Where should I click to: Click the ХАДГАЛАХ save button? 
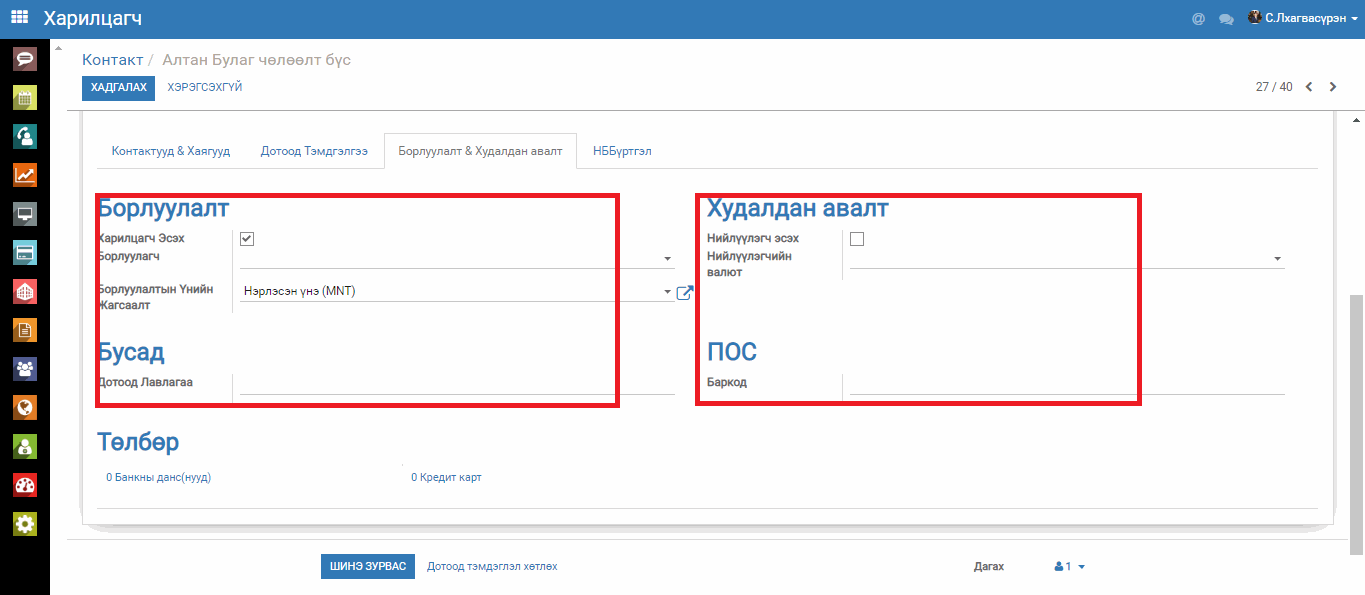tap(119, 88)
